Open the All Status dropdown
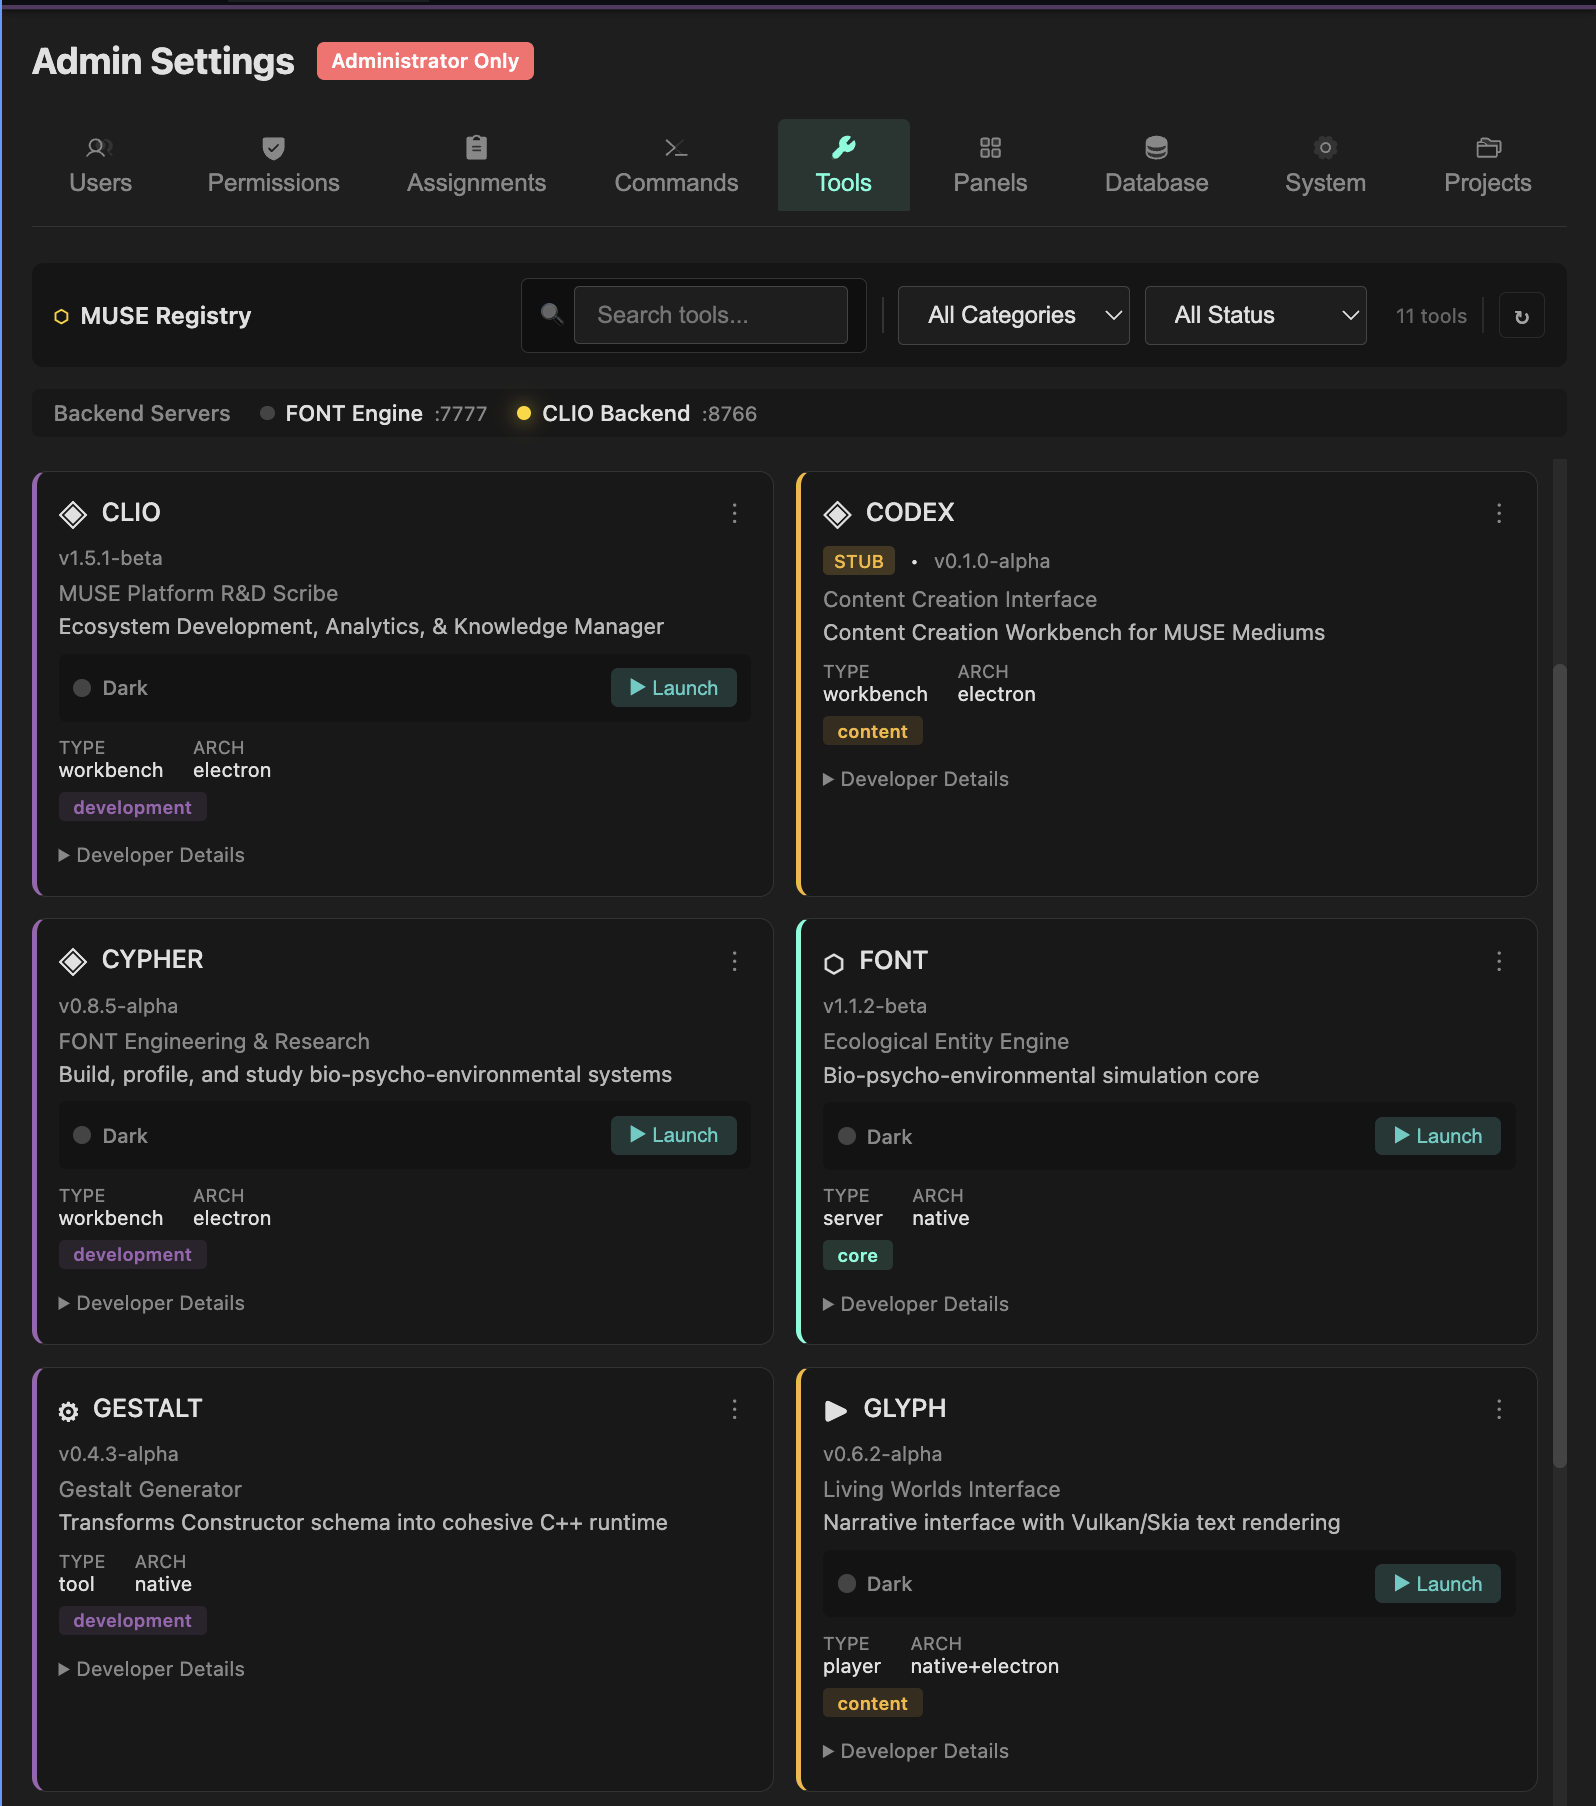The width and height of the screenshot is (1596, 1806). click(1255, 315)
